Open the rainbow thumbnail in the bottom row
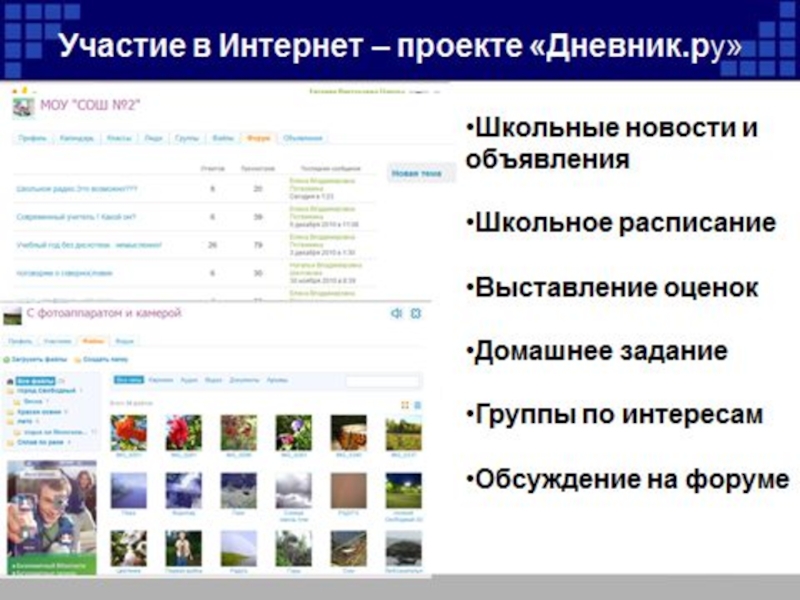The image size is (800, 600). (x=239, y=548)
